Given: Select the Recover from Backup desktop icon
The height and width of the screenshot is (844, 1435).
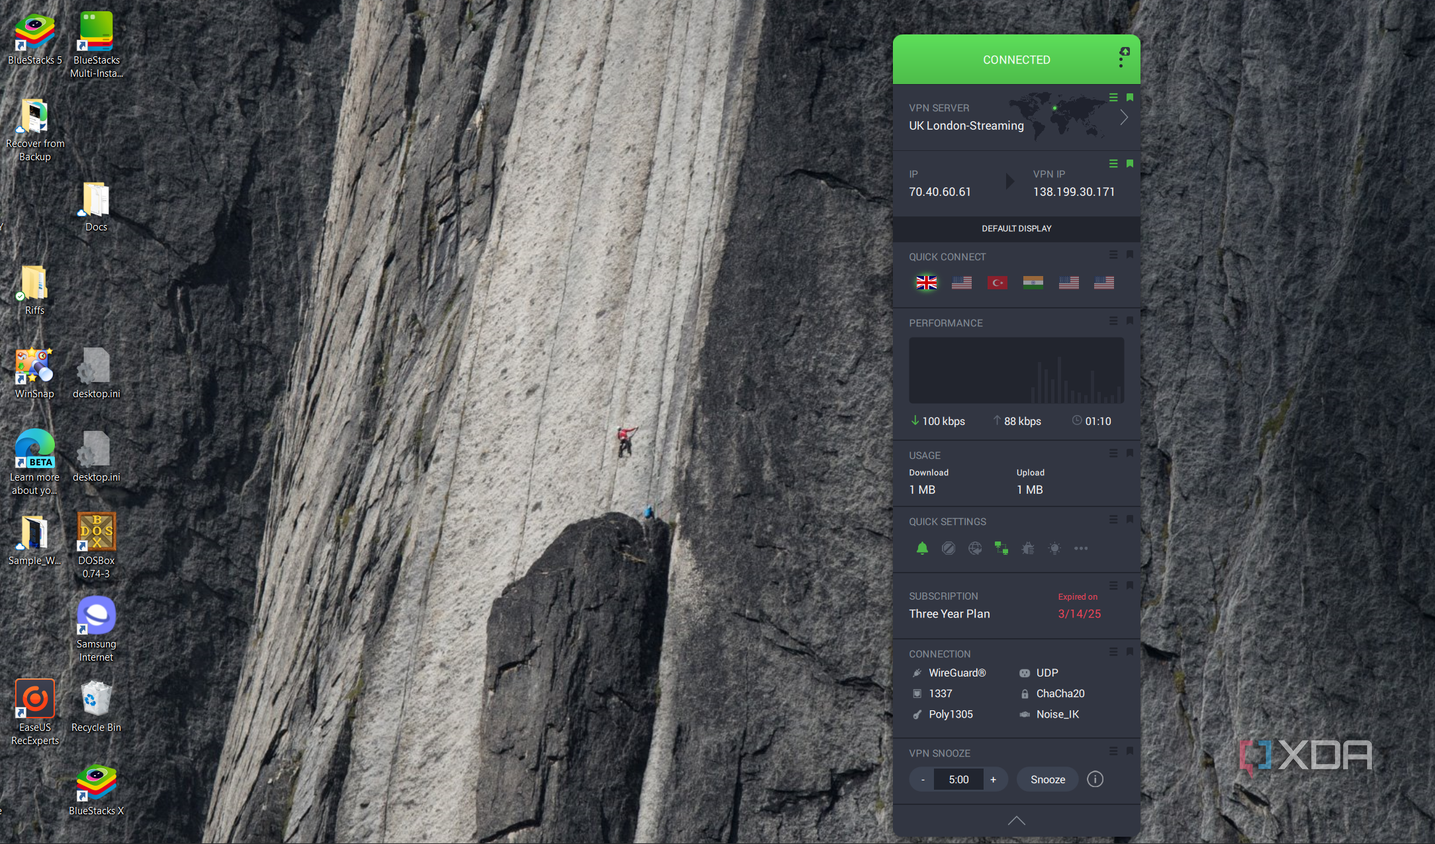Looking at the screenshot, I should (x=35, y=130).
